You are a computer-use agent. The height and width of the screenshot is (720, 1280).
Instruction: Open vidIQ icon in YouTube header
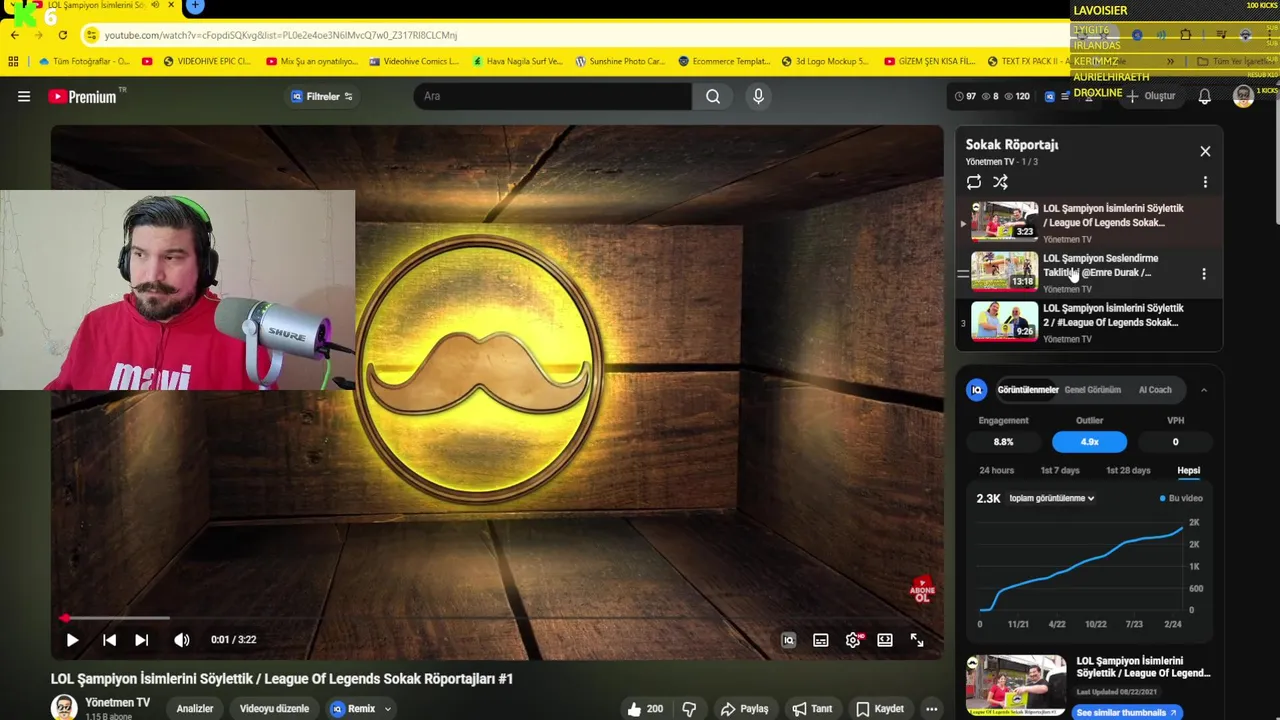click(x=1049, y=96)
